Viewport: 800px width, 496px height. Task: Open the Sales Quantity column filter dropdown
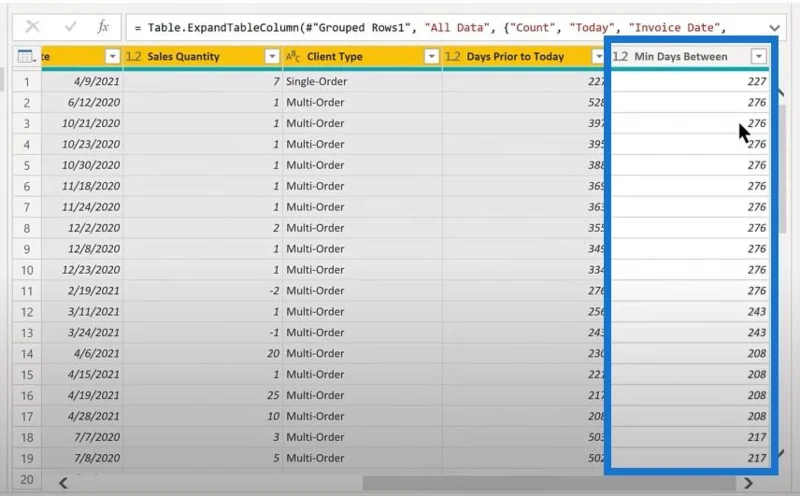(x=272, y=57)
